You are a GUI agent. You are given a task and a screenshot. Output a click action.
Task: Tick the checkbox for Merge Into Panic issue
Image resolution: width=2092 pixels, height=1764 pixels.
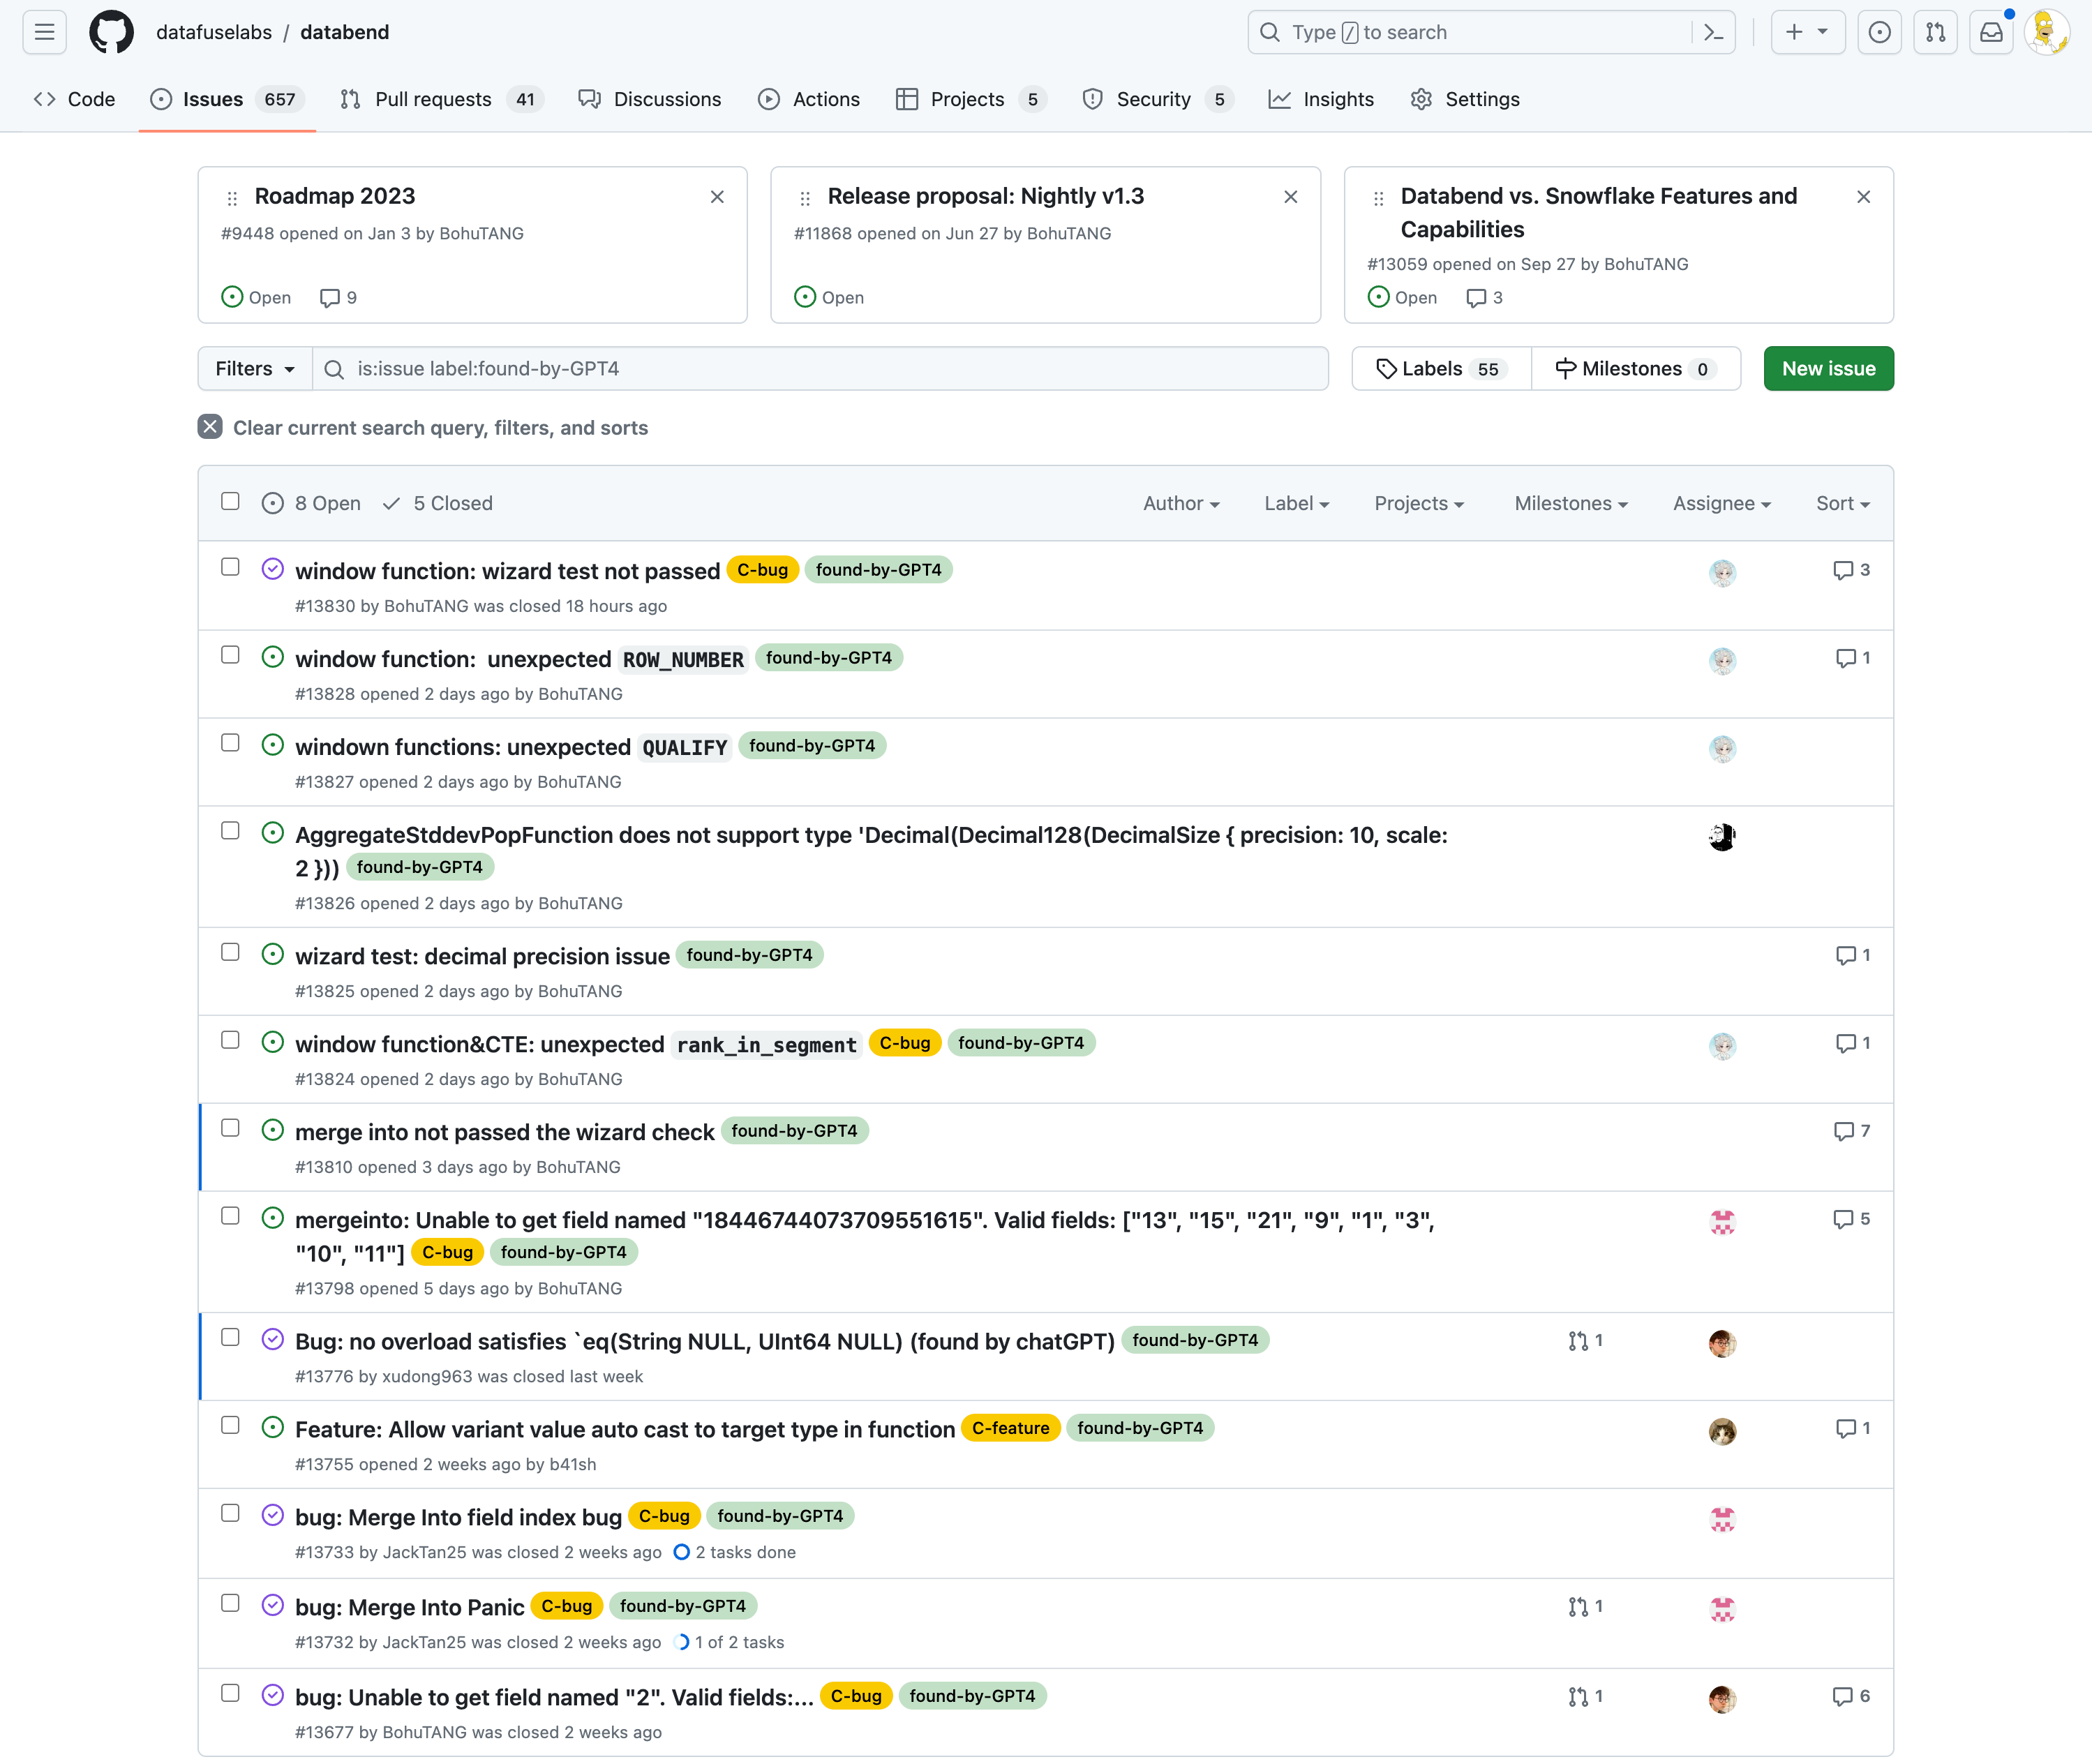tap(230, 1603)
